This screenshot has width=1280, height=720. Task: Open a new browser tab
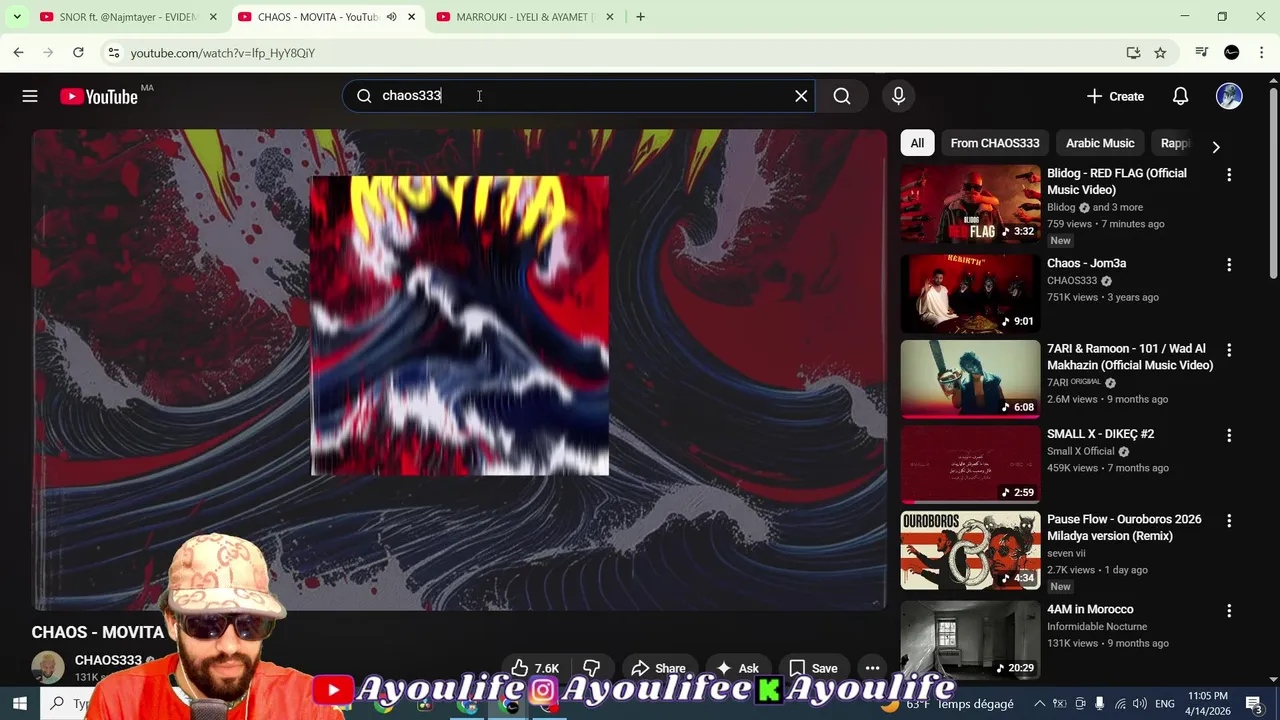click(x=640, y=17)
